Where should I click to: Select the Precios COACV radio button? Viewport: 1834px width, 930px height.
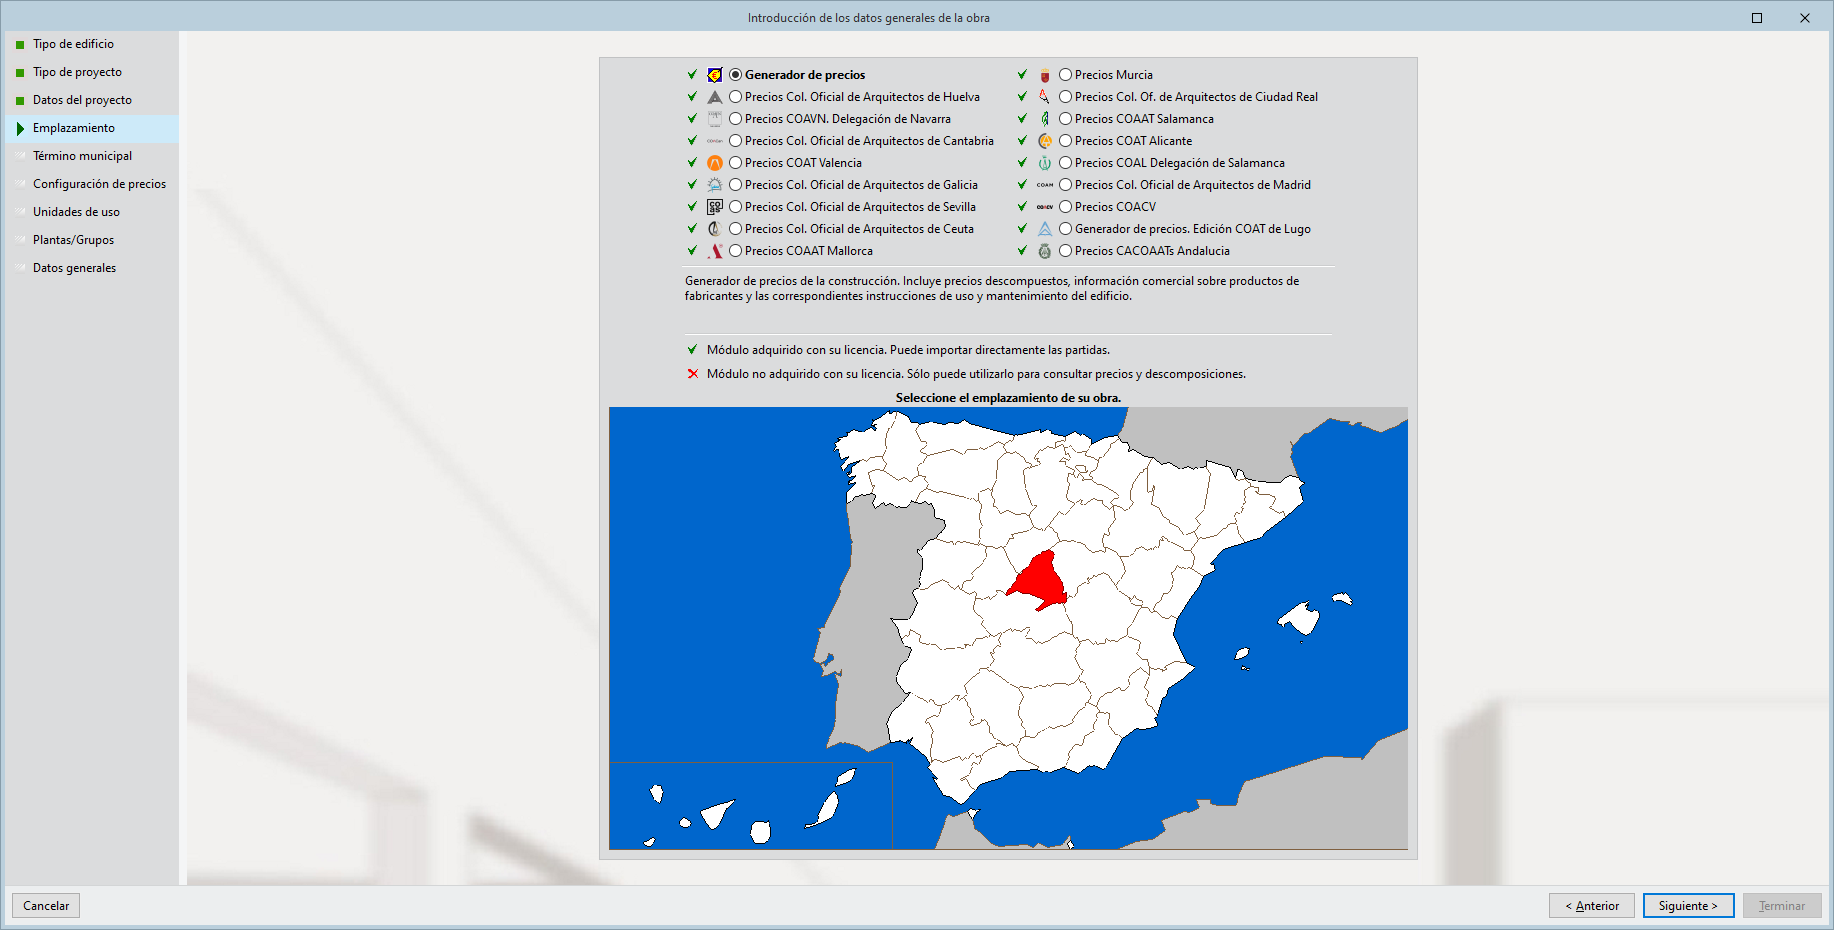[1066, 207]
